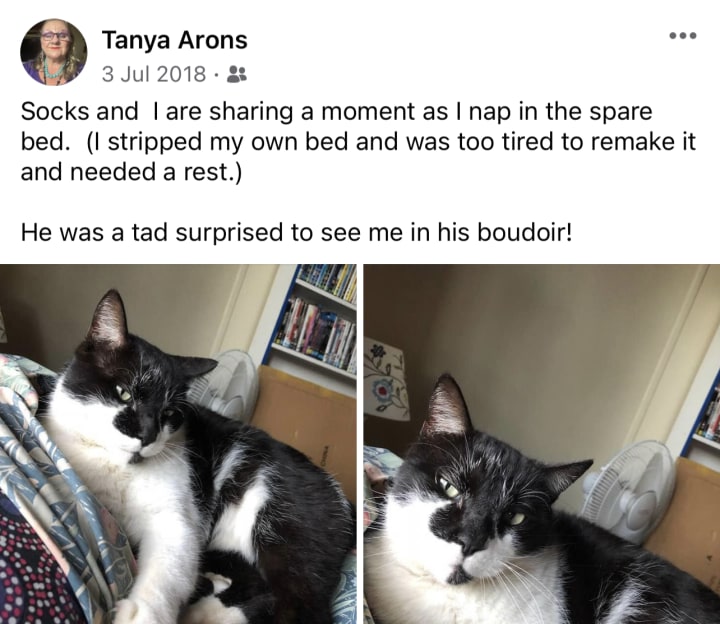720x624 pixels.
Task: Click the cat's face in the left photo
Action: point(138,404)
